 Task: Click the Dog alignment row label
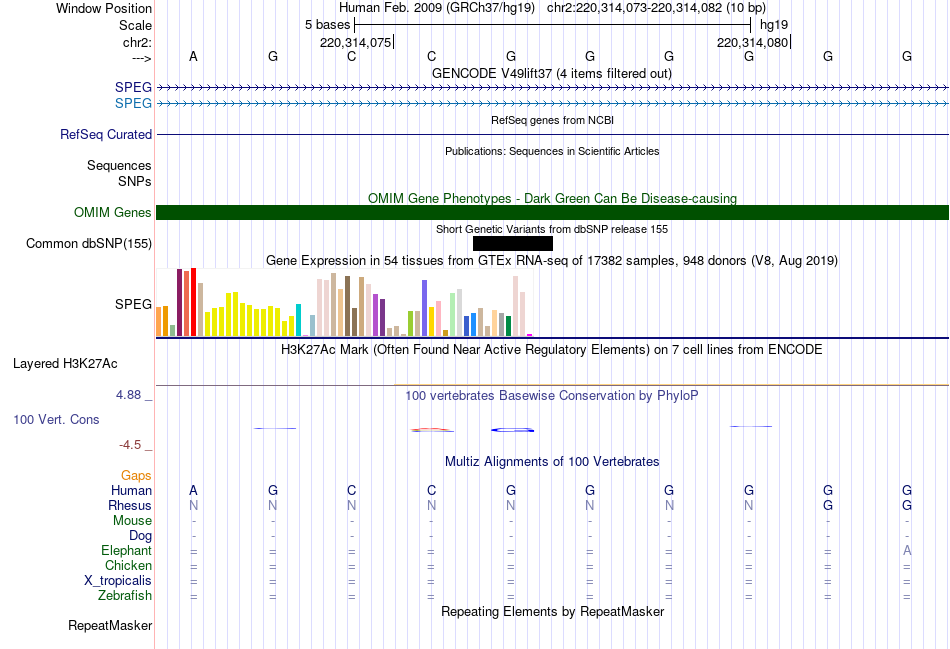pyautogui.click(x=141, y=536)
